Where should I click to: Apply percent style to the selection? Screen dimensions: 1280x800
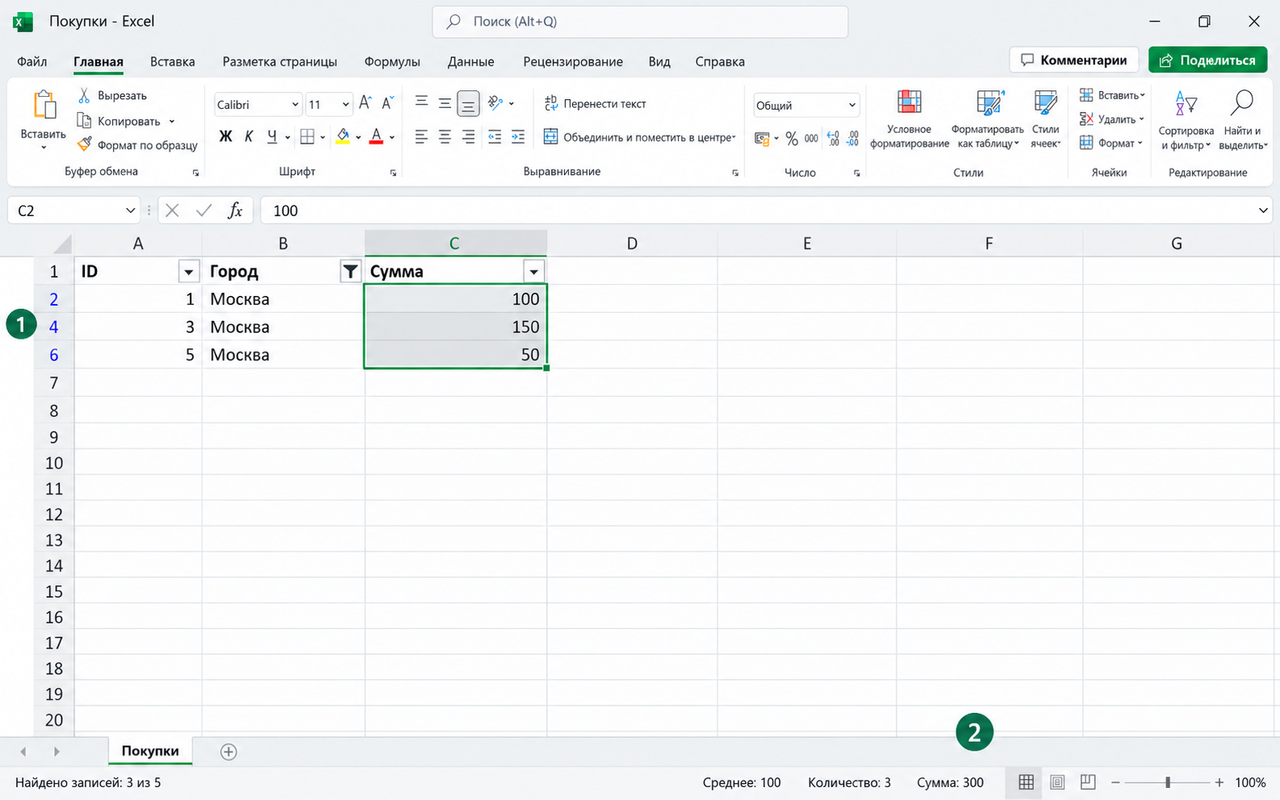coord(792,138)
